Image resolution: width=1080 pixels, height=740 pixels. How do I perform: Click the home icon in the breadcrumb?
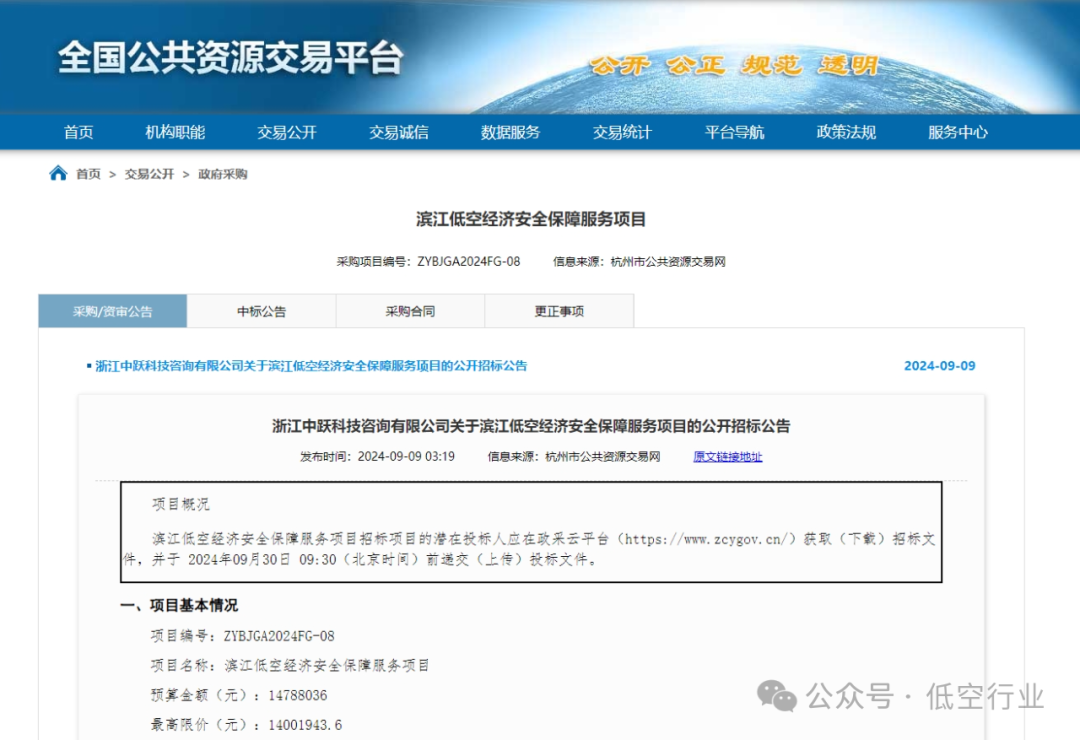click(56, 174)
